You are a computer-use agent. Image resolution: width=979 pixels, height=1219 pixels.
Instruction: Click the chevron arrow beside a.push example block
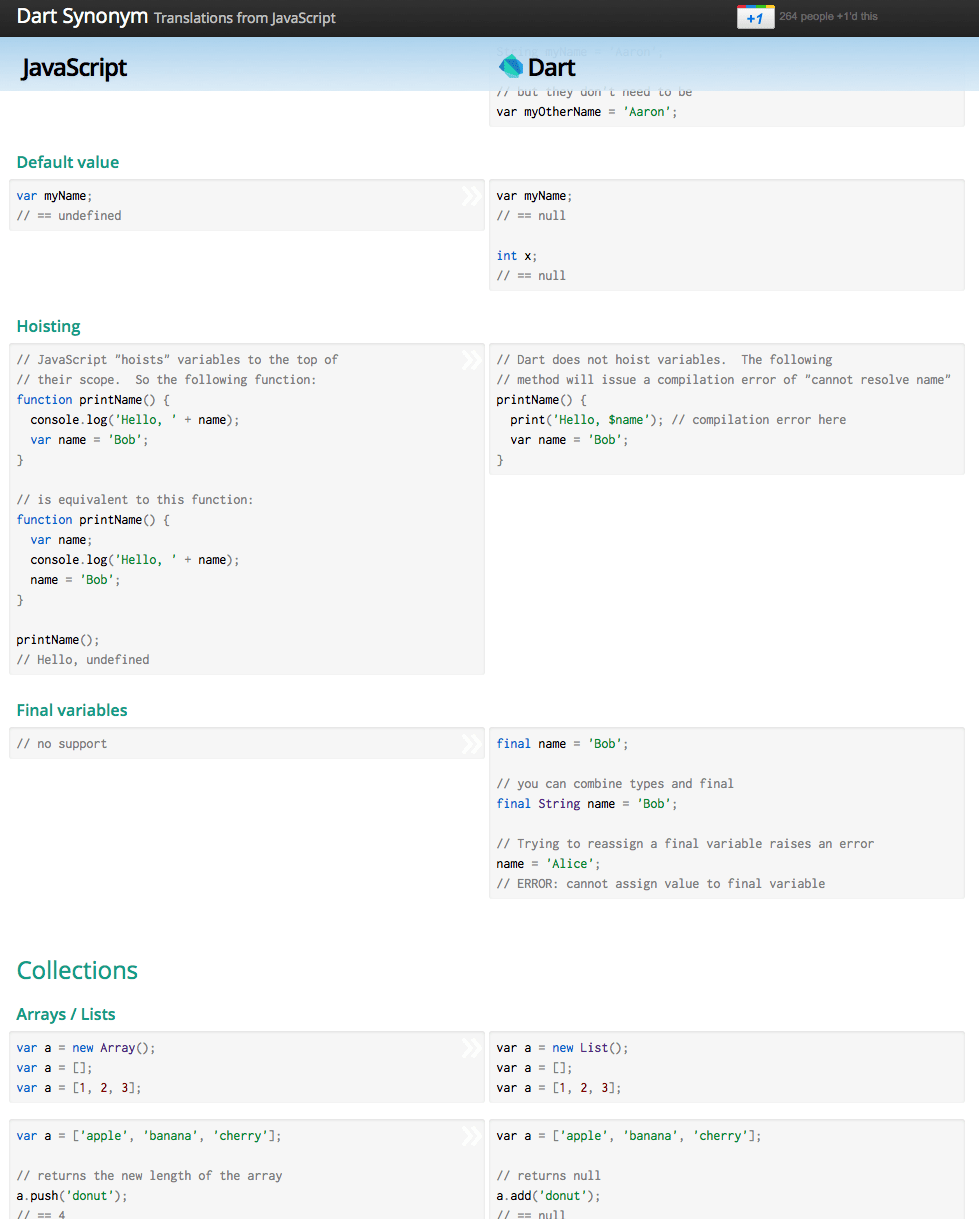[471, 1136]
